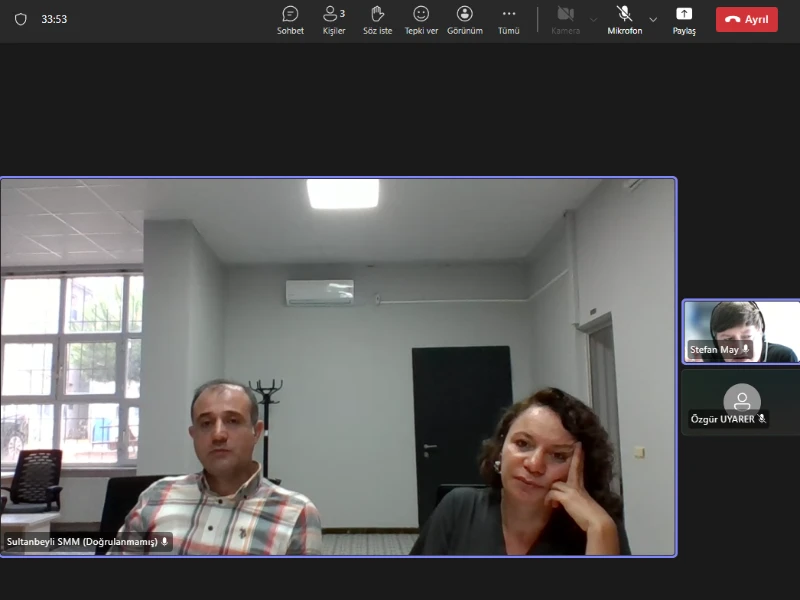
Task: Click the Sultanbeyli SMM name label
Action: (x=81, y=542)
